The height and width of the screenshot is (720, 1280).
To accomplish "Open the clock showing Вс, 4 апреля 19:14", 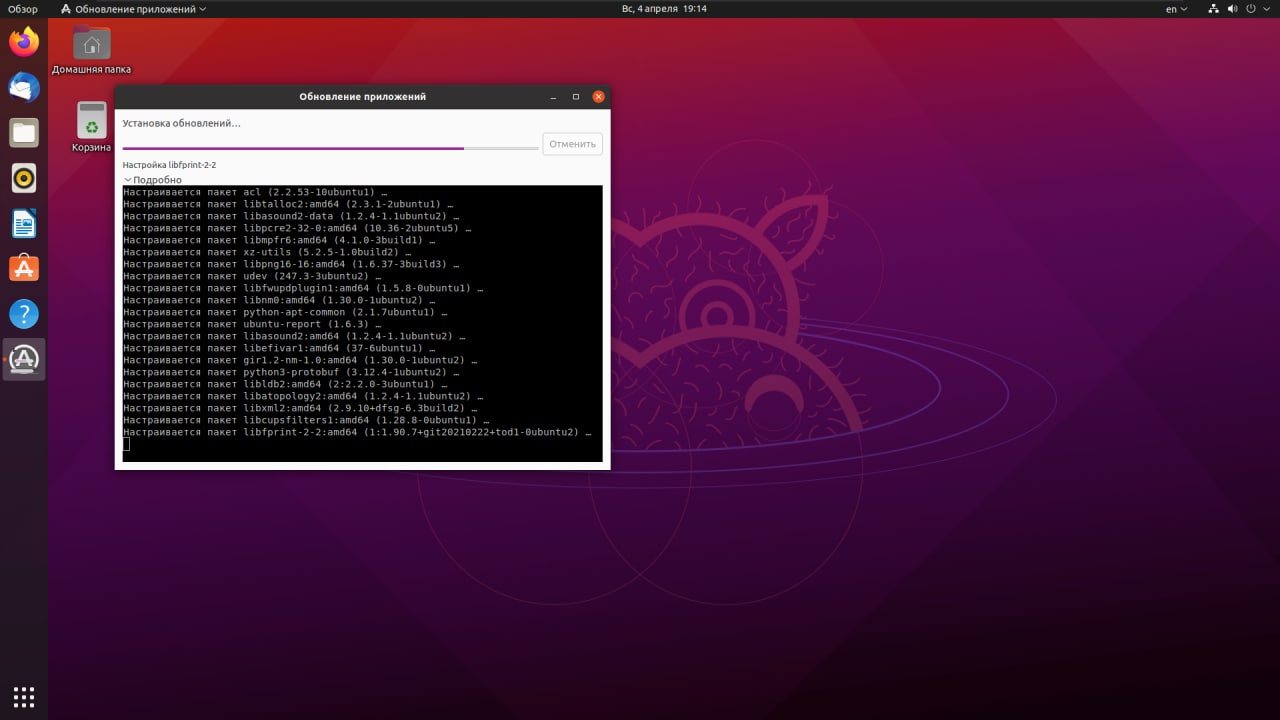I will pos(664,9).
